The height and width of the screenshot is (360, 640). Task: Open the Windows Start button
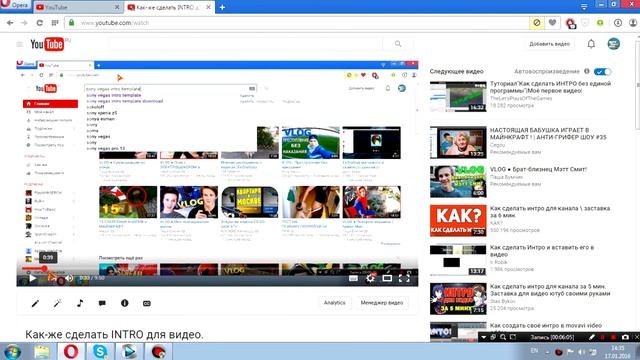12,352
